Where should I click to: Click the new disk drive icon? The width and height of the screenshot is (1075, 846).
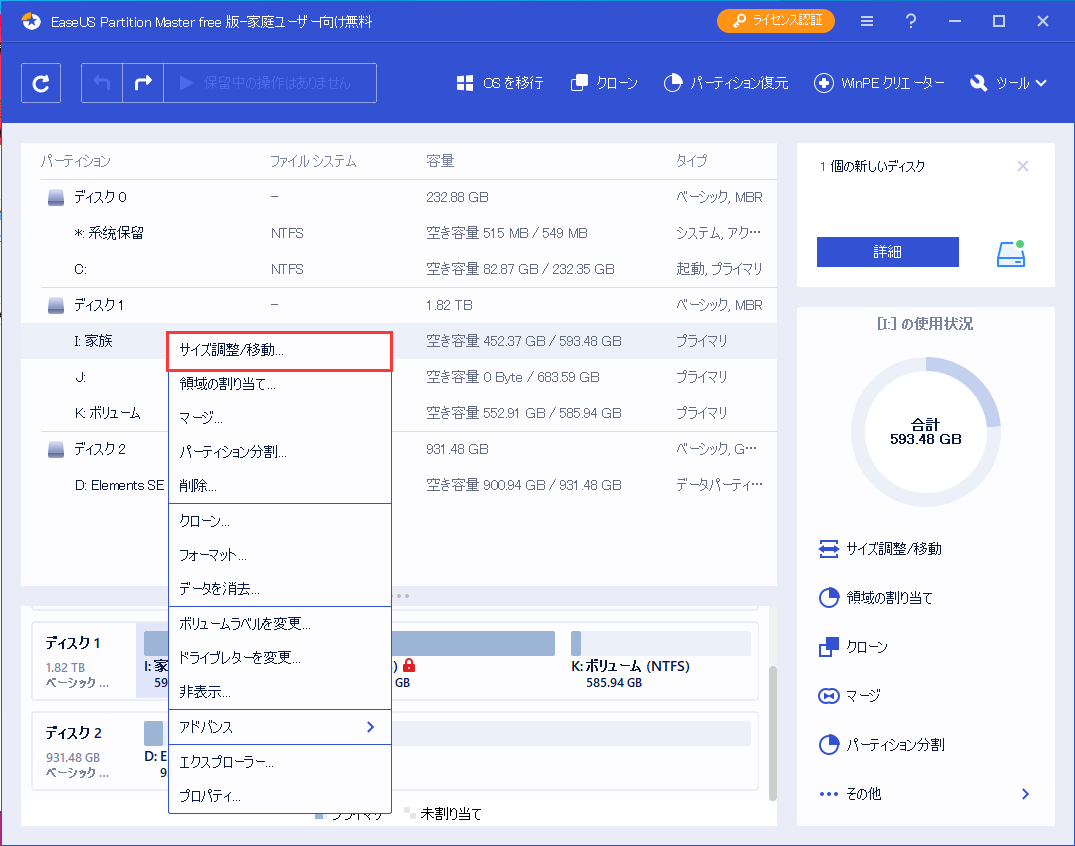coord(1011,253)
